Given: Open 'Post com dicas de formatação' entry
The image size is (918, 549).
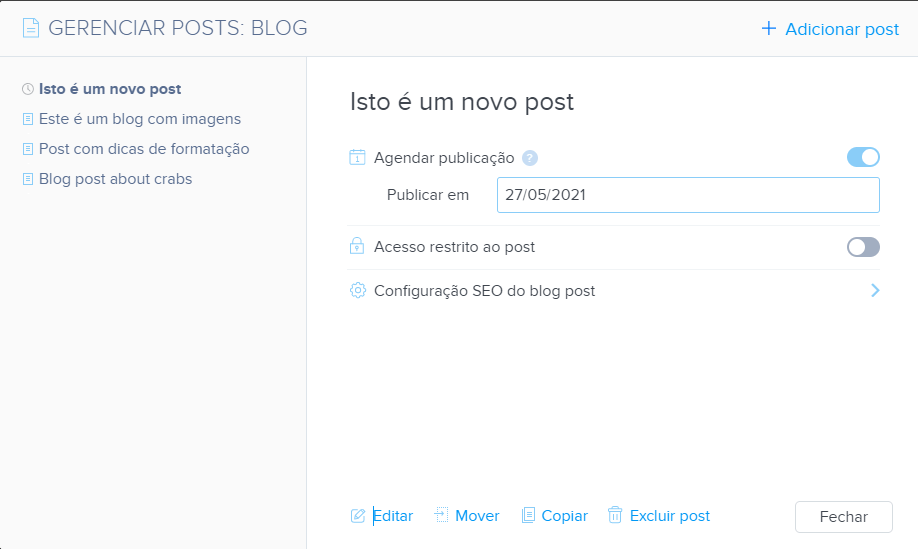Looking at the screenshot, I should pos(144,149).
